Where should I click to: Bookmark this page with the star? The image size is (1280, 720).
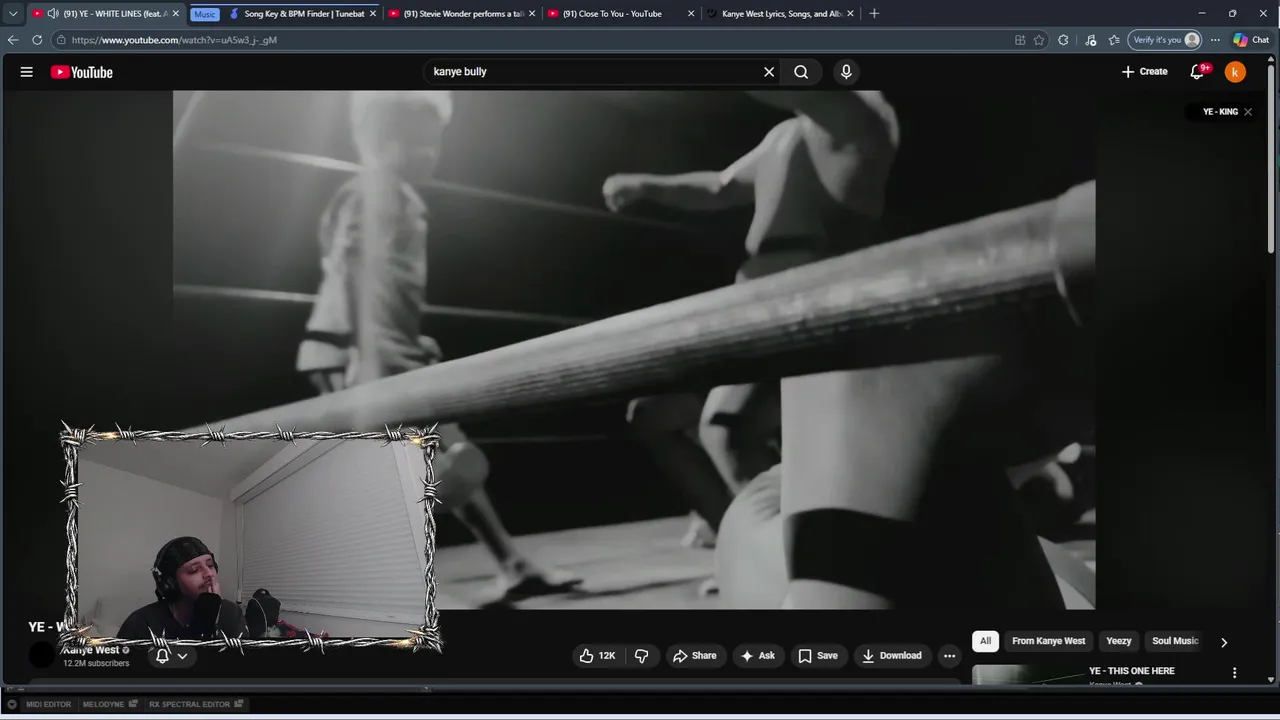coord(1039,40)
